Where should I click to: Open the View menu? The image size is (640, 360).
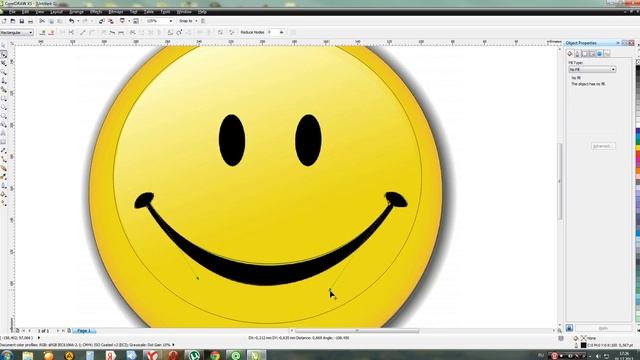[40, 12]
